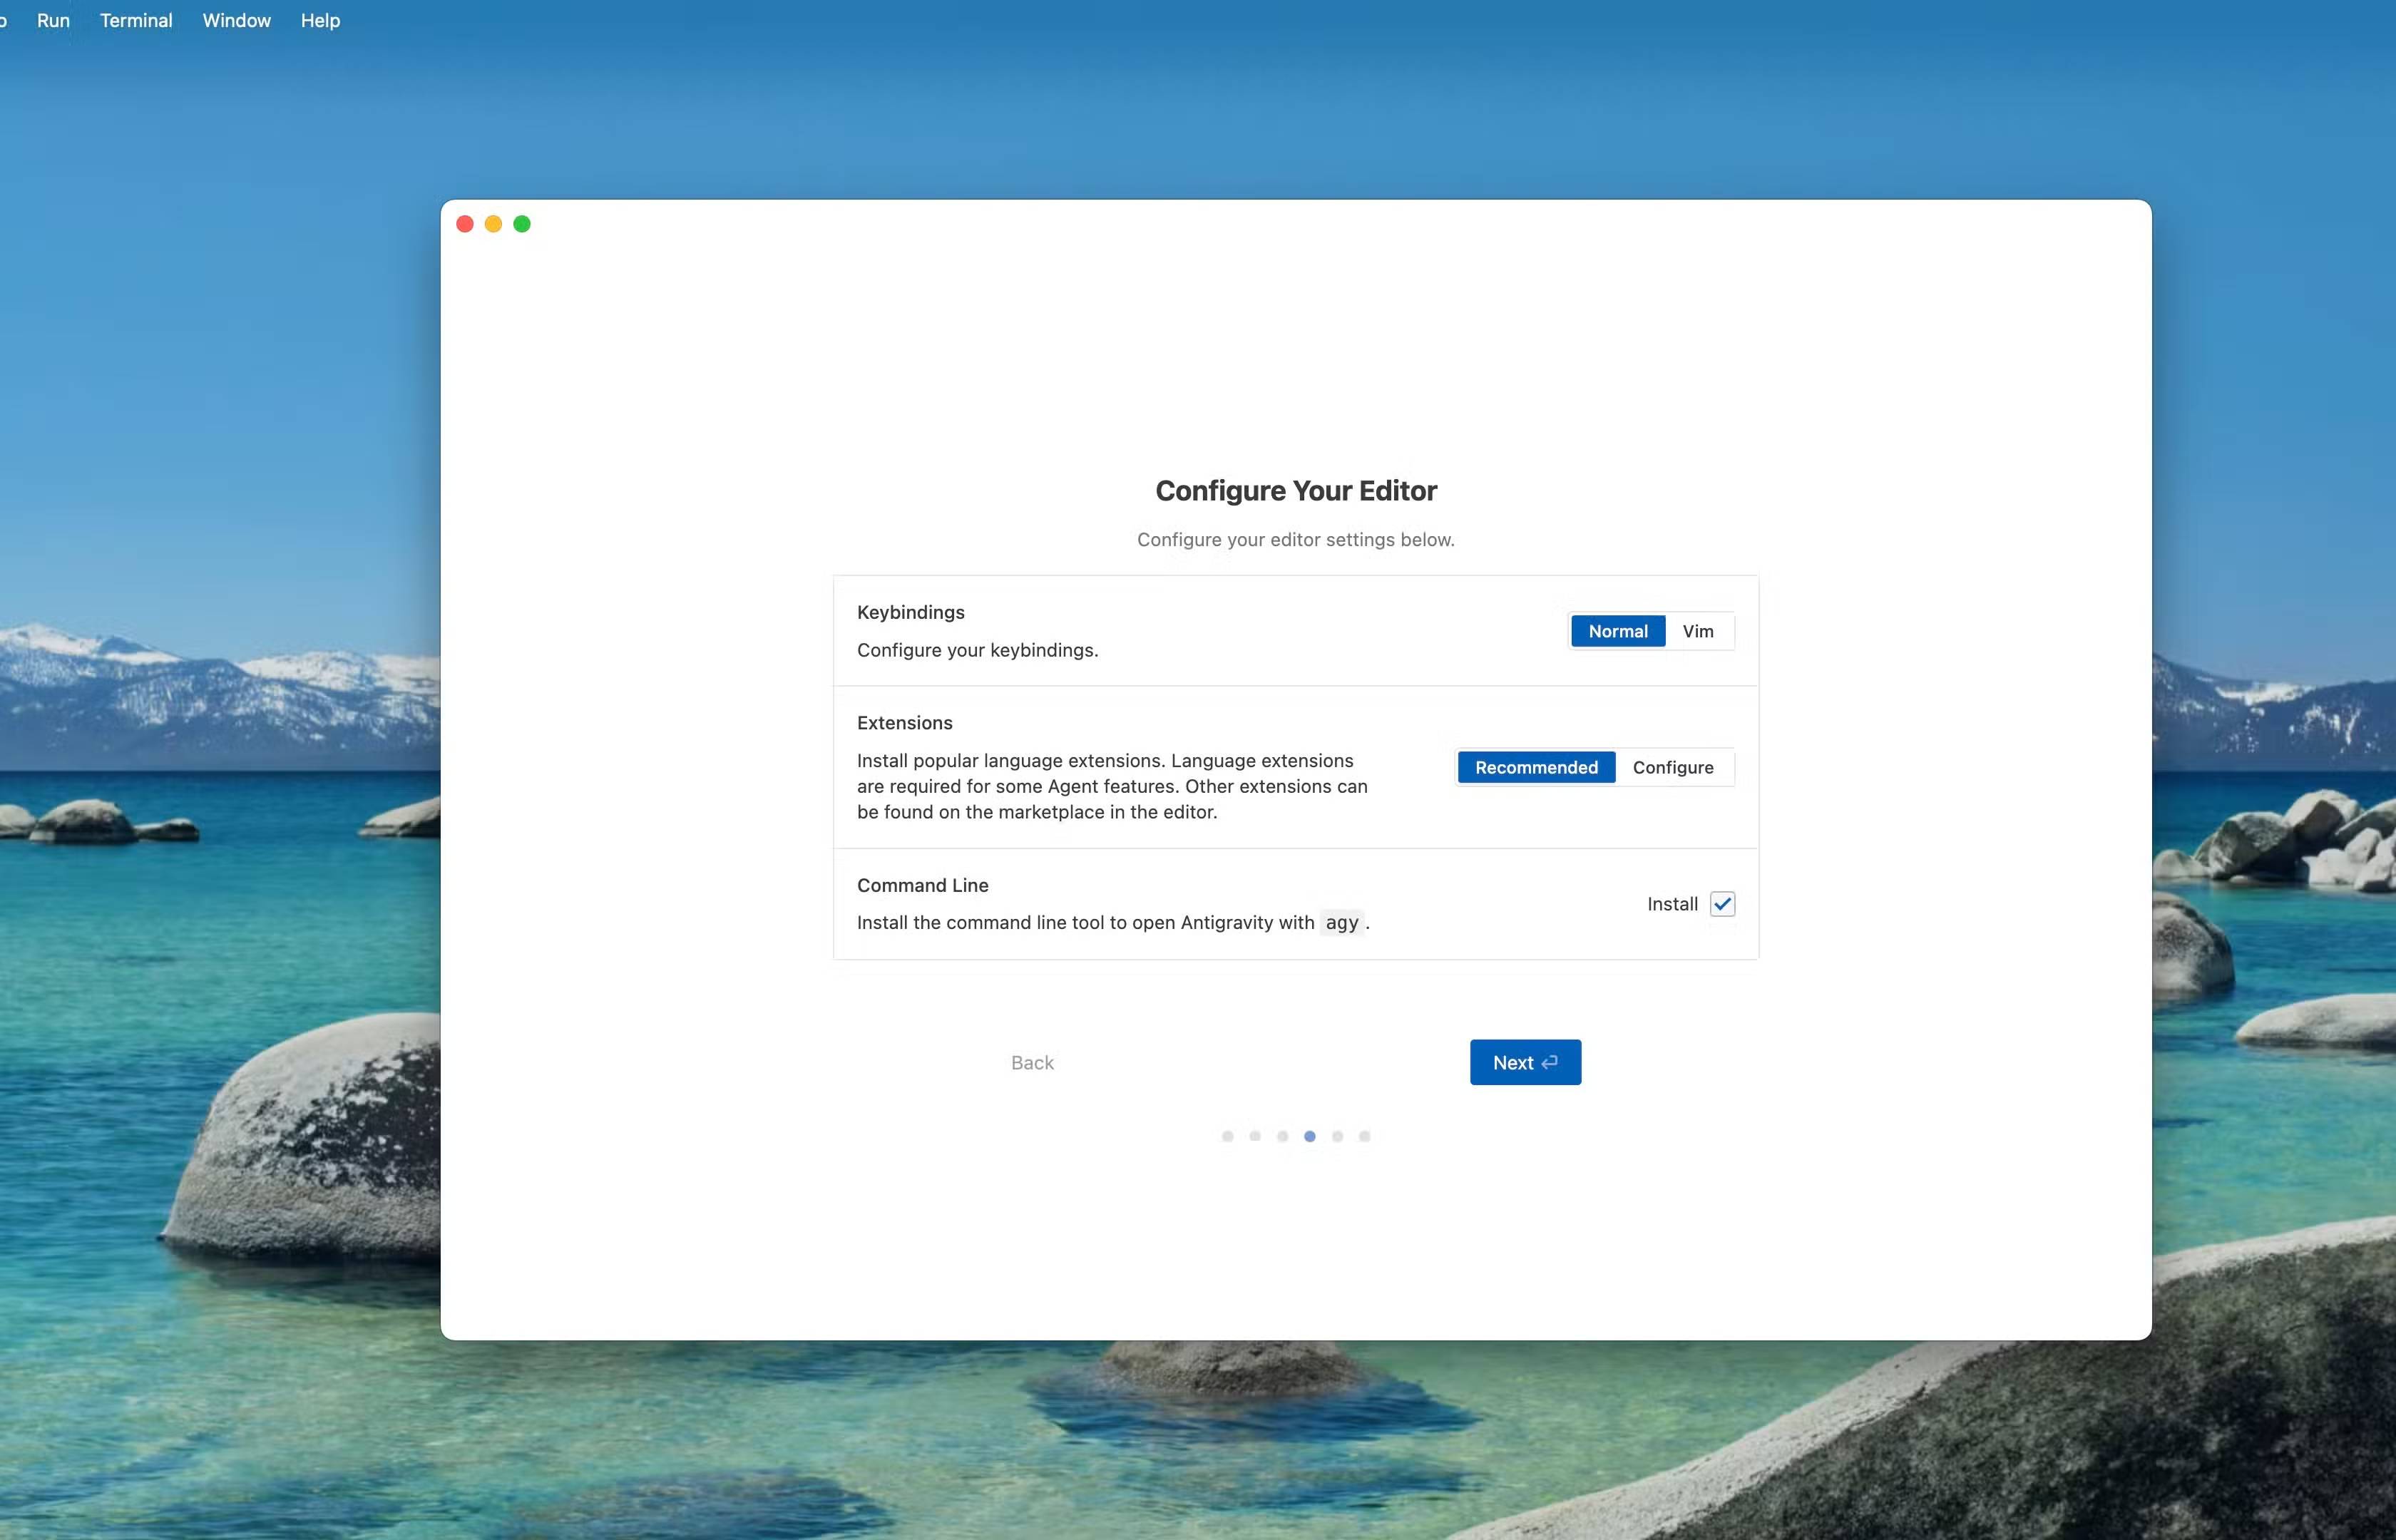Viewport: 2396px width, 1540px height.
Task: Go Back to the previous step
Action: coord(1031,1062)
